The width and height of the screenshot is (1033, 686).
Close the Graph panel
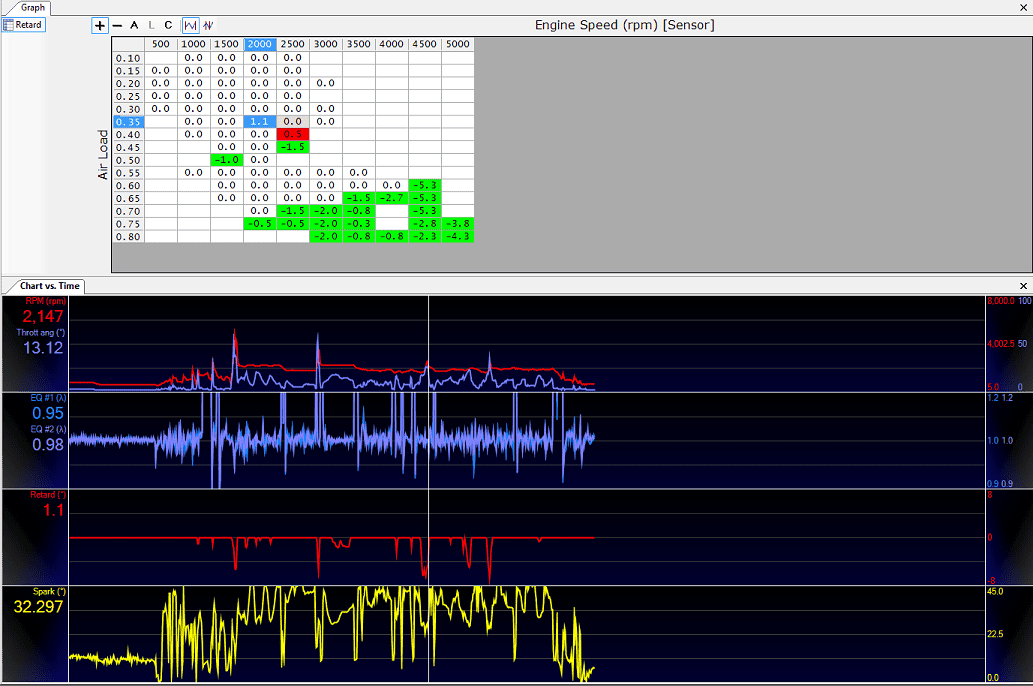[x=1023, y=8]
